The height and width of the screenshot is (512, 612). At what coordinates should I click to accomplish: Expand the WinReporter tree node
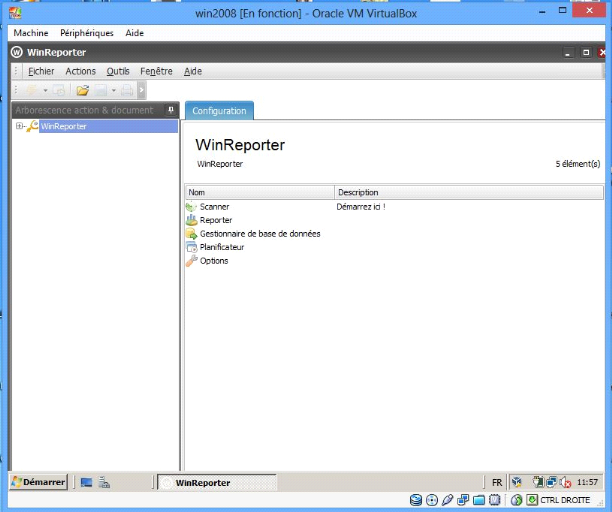(19, 126)
